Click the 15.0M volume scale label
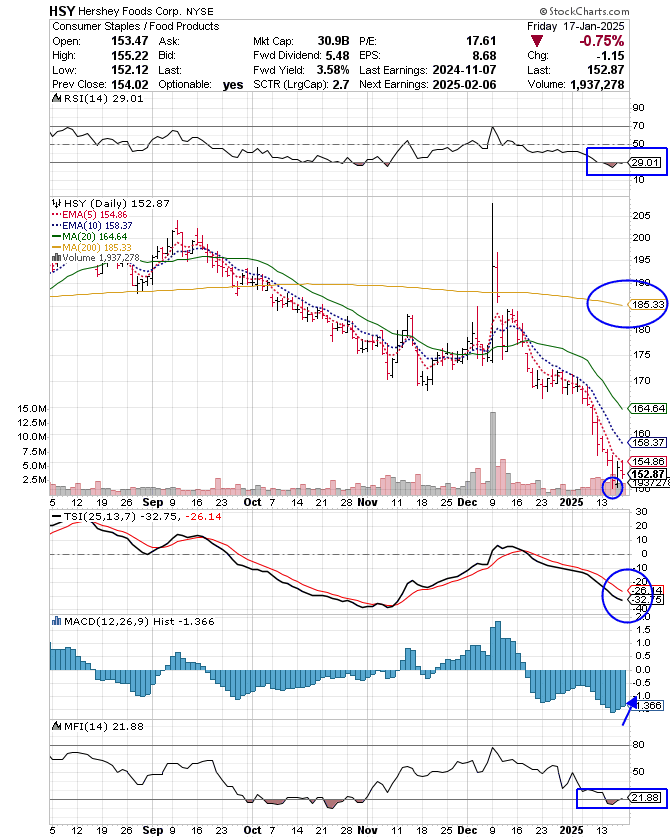 (x=32, y=409)
